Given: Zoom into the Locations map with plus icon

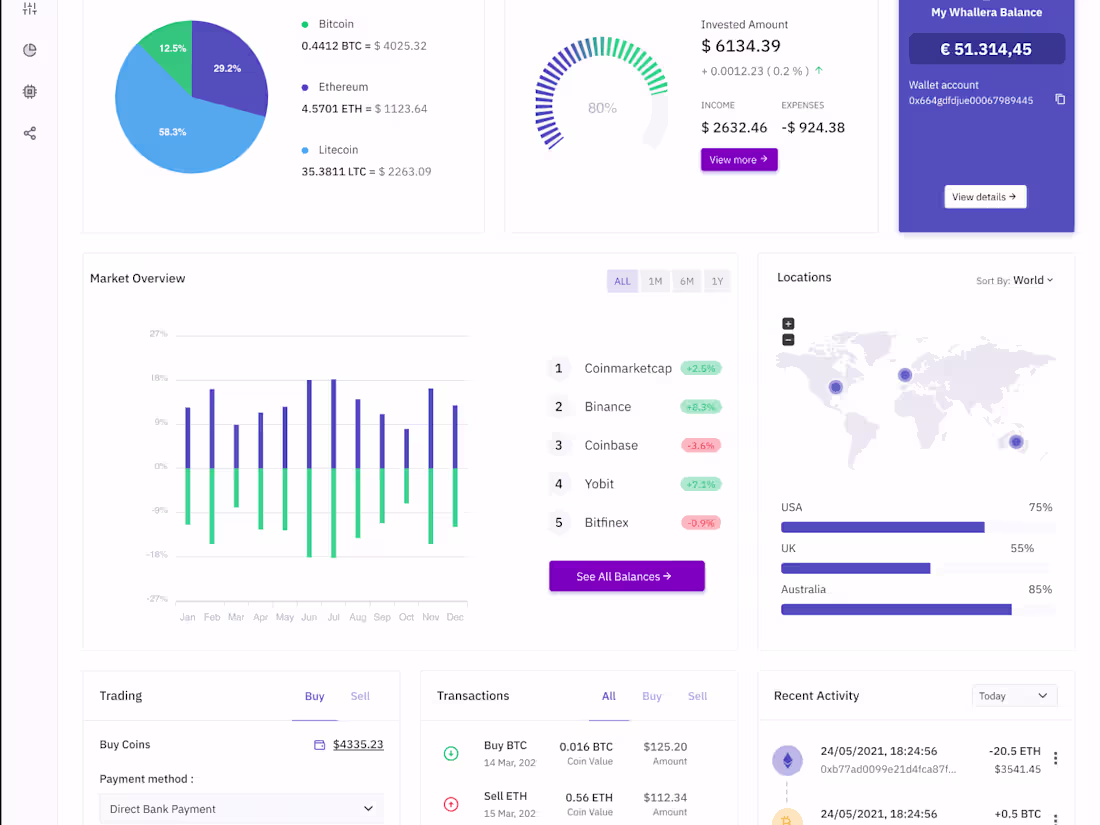Looking at the screenshot, I should (788, 323).
